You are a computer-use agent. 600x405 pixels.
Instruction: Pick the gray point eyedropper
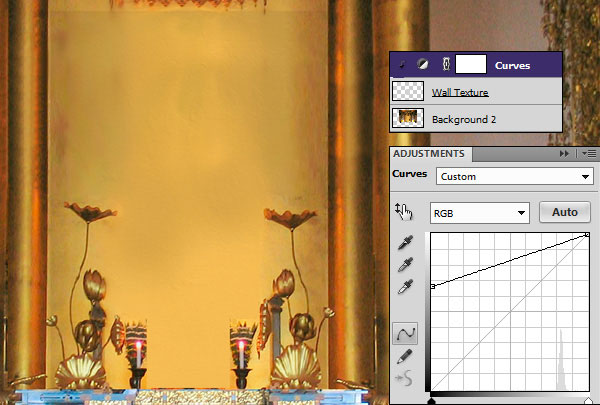(405, 264)
